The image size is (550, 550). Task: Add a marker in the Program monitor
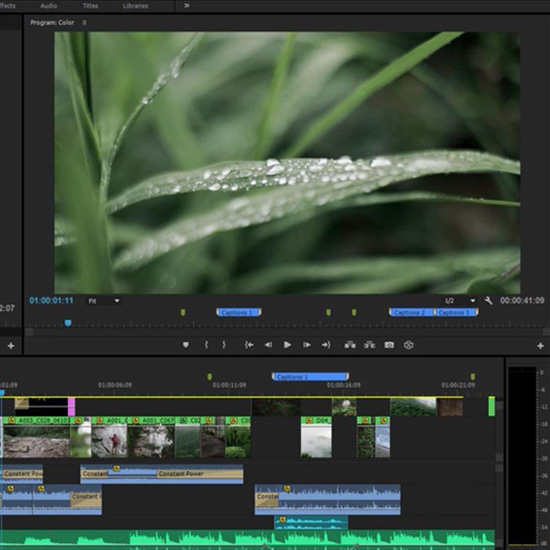click(186, 345)
